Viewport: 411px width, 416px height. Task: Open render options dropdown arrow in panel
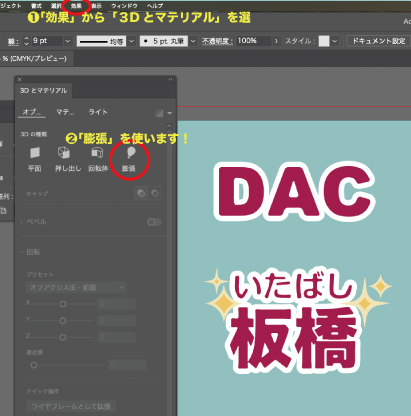point(170,113)
